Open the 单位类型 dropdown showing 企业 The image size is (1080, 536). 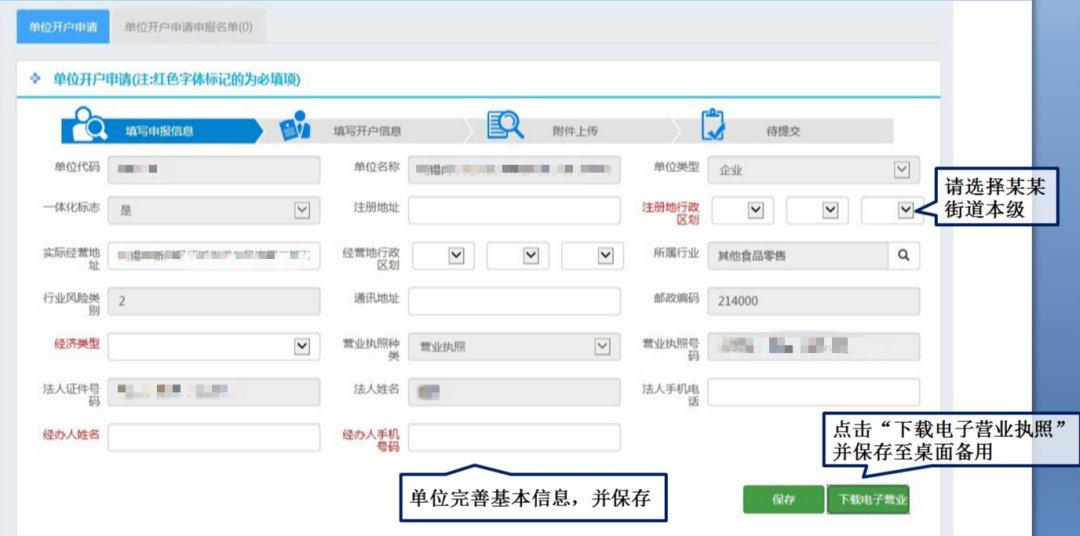(813, 170)
